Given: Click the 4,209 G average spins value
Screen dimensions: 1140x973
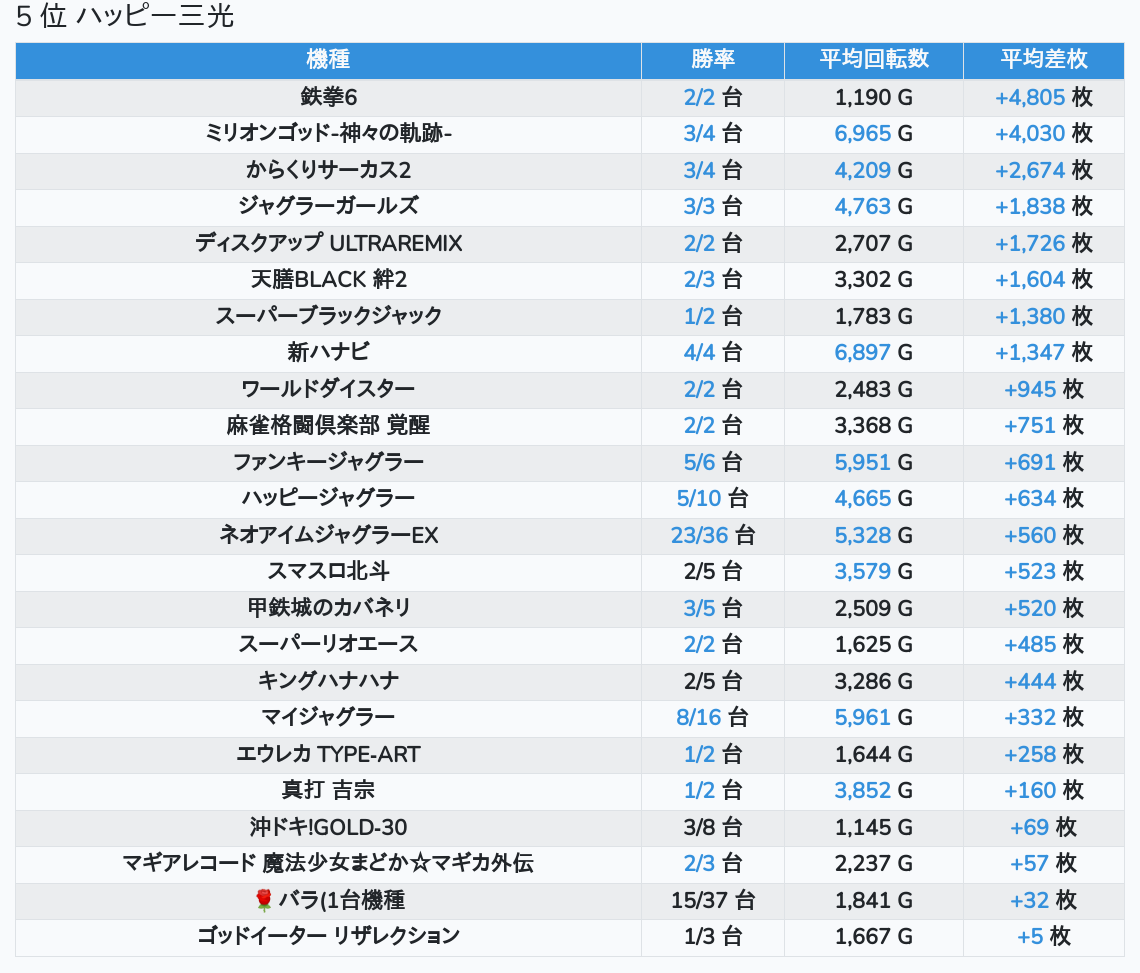Looking at the screenshot, I should (874, 170).
